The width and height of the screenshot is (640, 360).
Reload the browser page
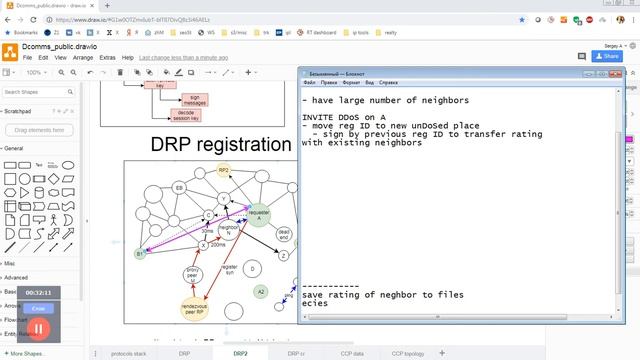33,20
